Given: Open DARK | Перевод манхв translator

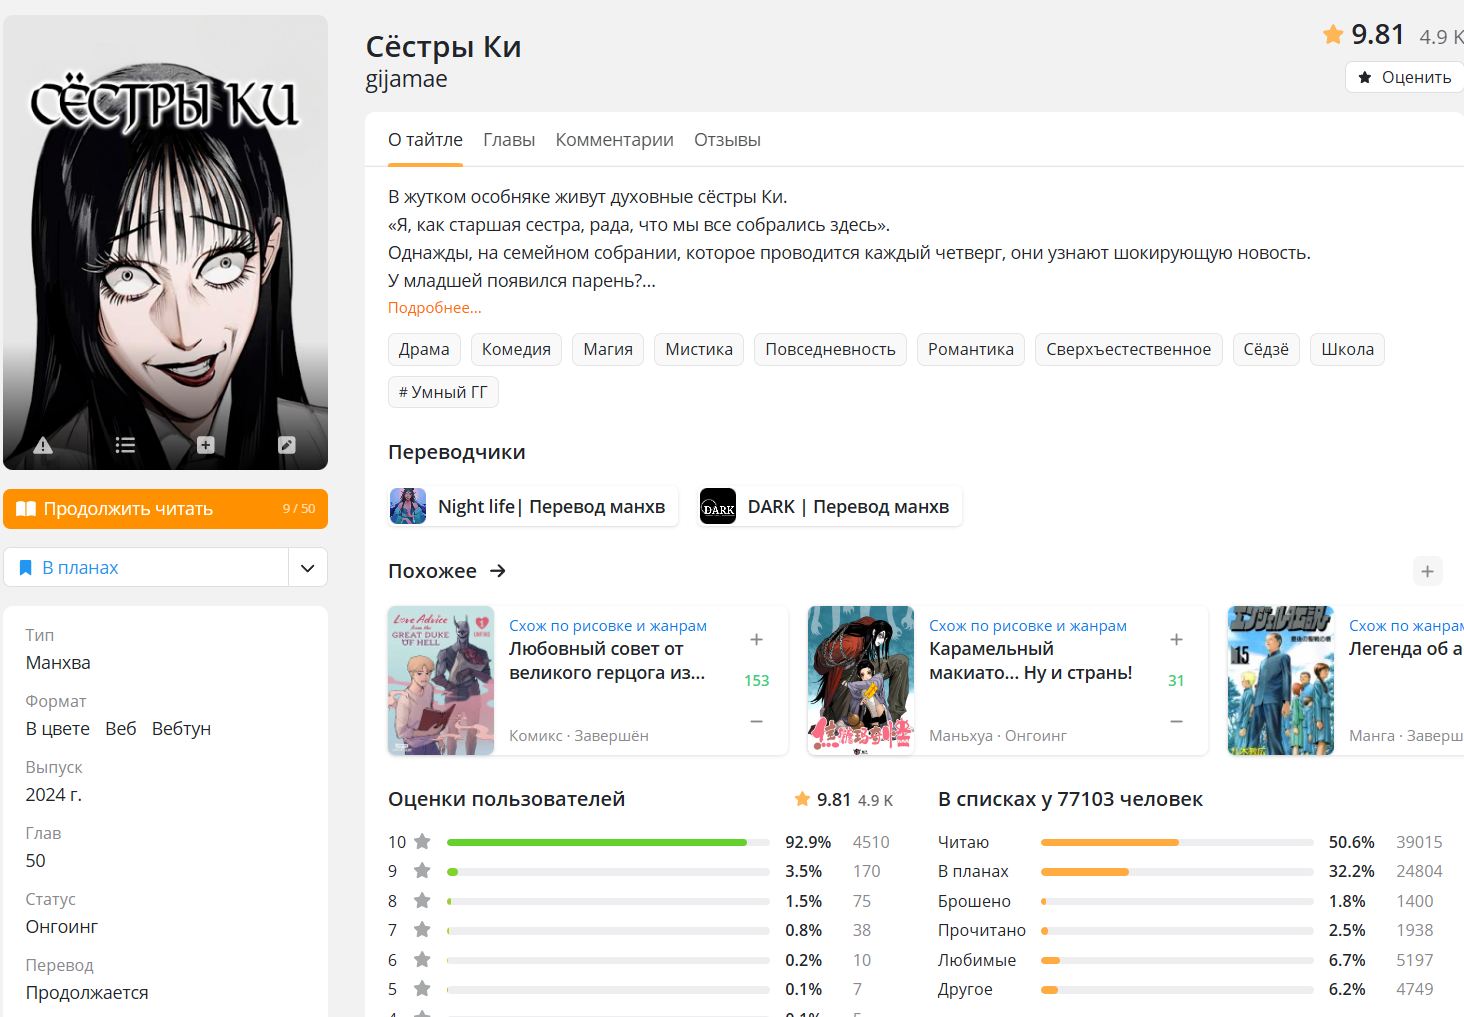Looking at the screenshot, I should click(830, 506).
